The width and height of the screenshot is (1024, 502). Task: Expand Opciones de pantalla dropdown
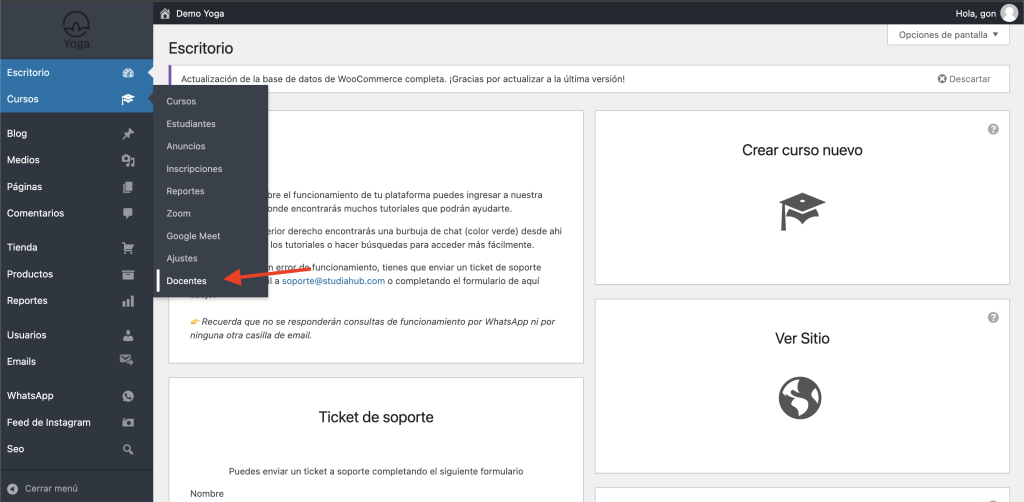[x=947, y=35]
